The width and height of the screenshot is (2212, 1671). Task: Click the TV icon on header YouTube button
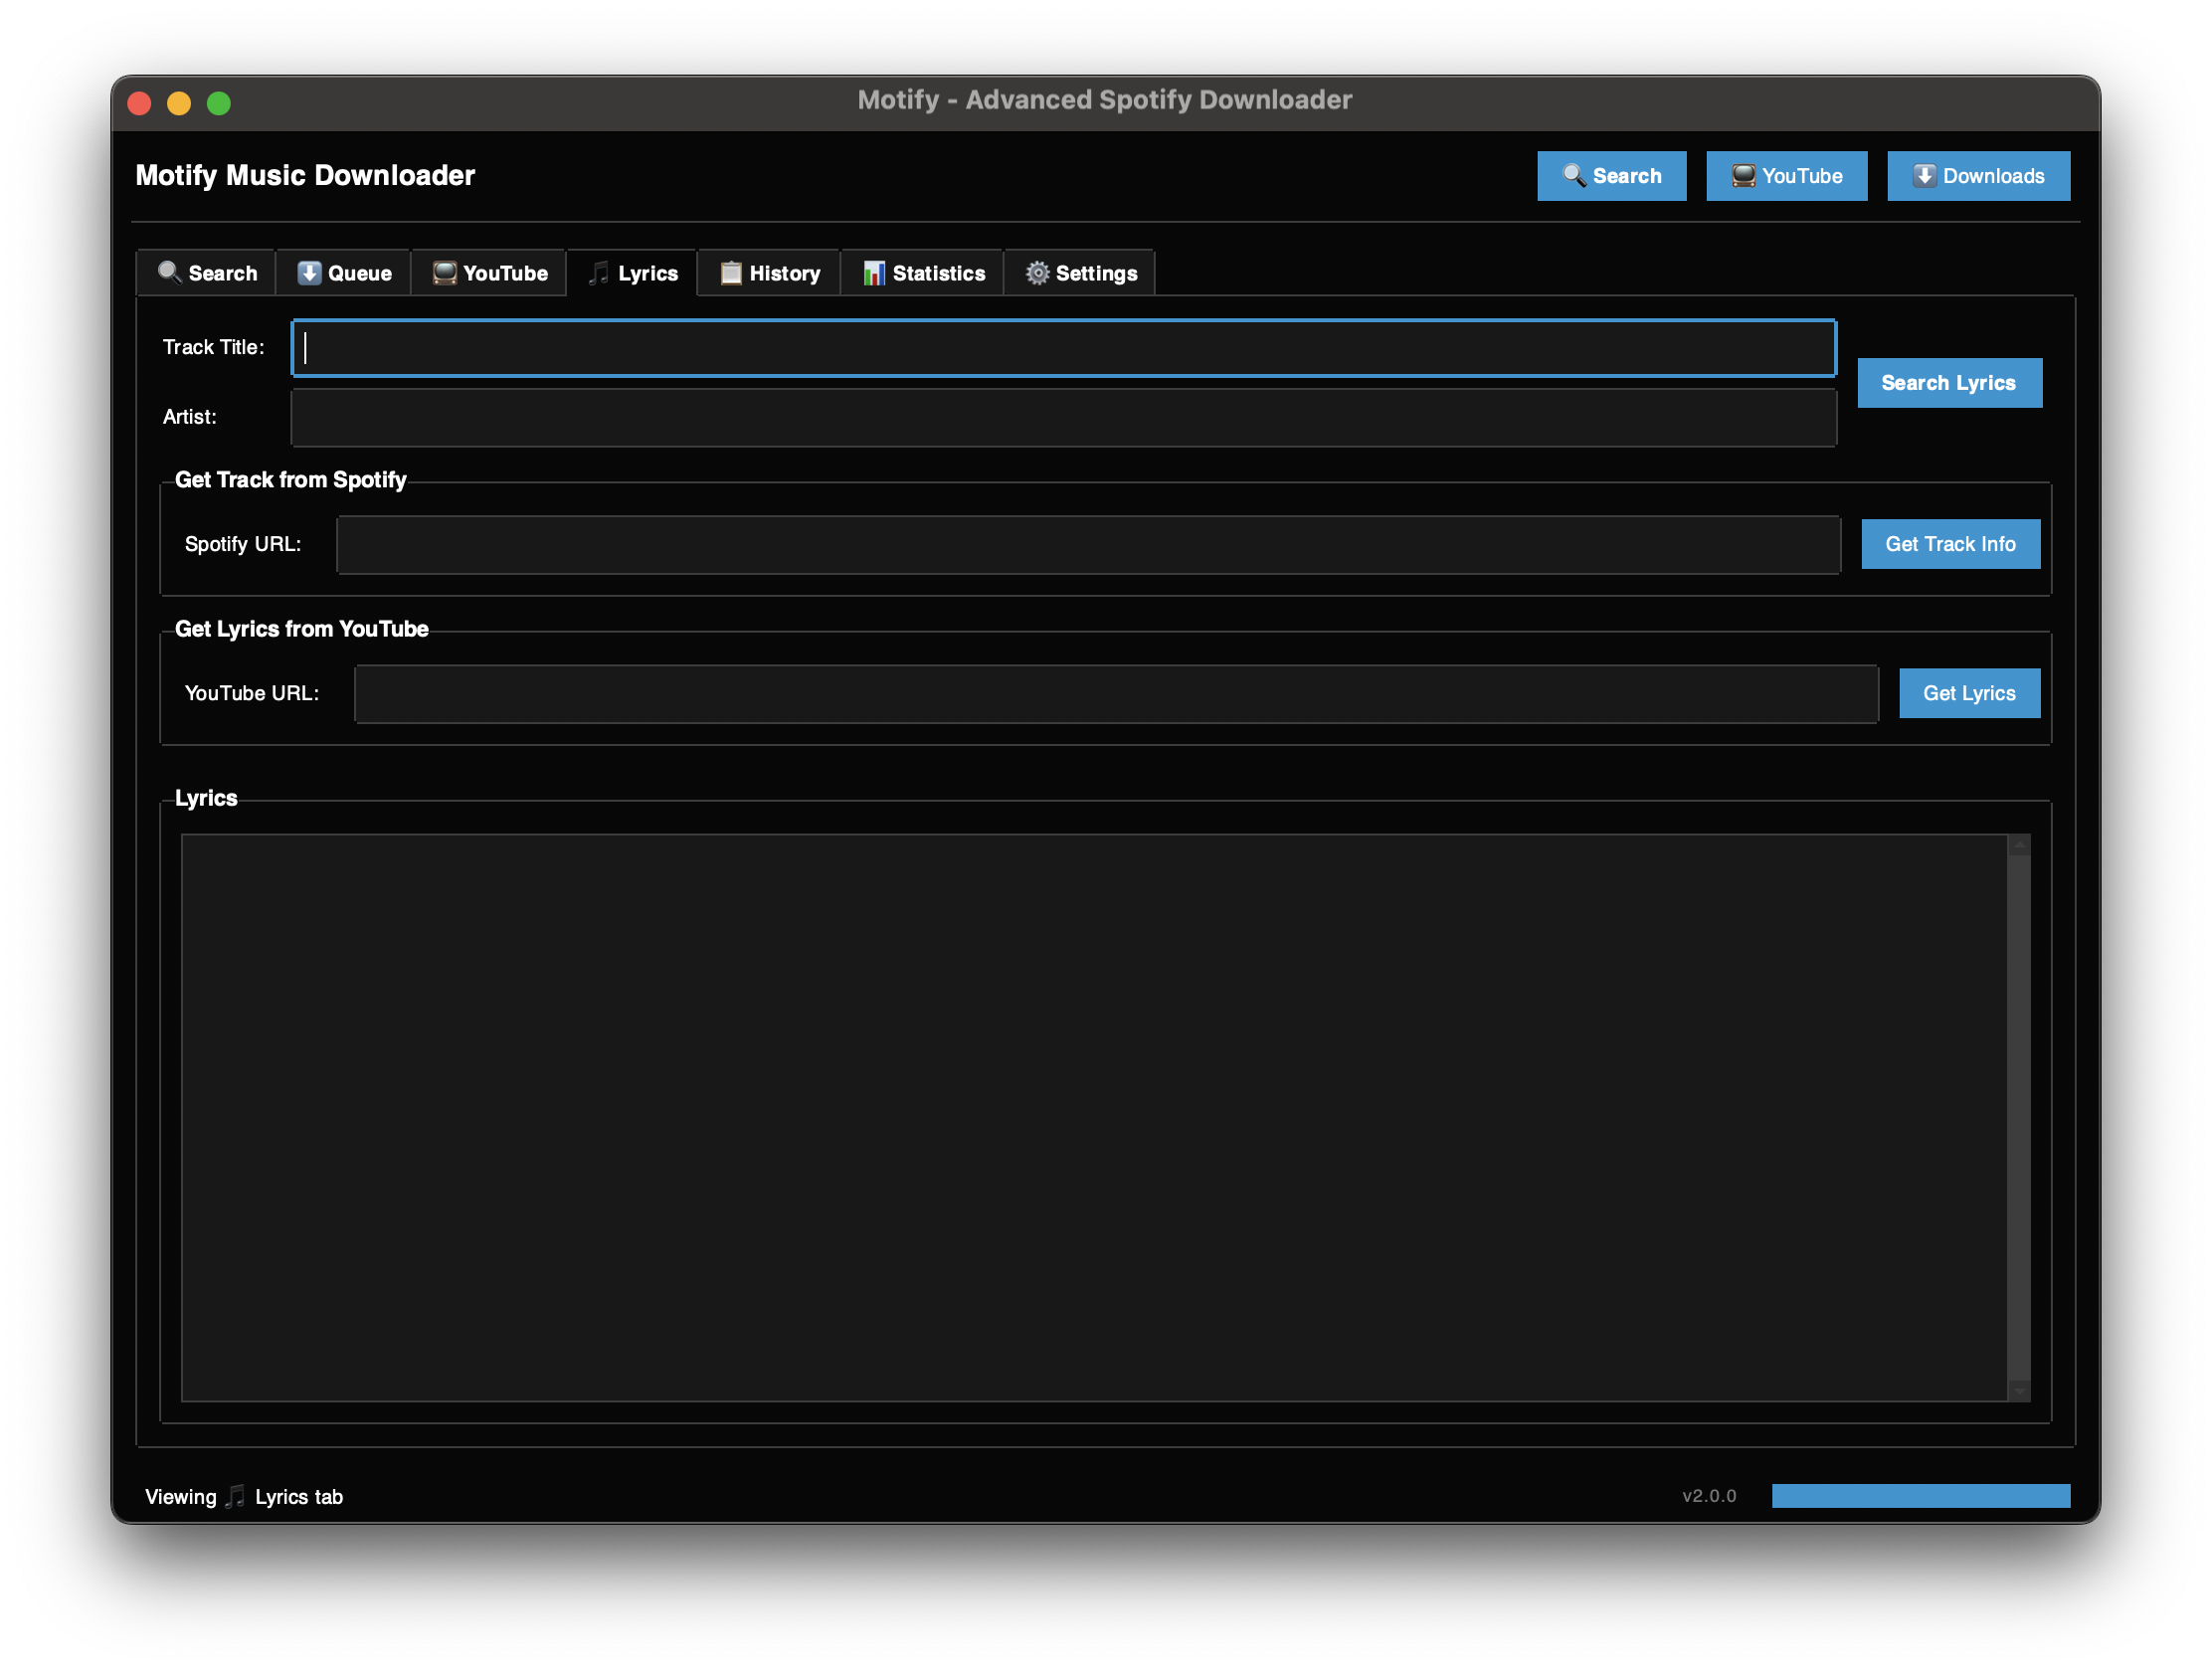[x=1743, y=176]
